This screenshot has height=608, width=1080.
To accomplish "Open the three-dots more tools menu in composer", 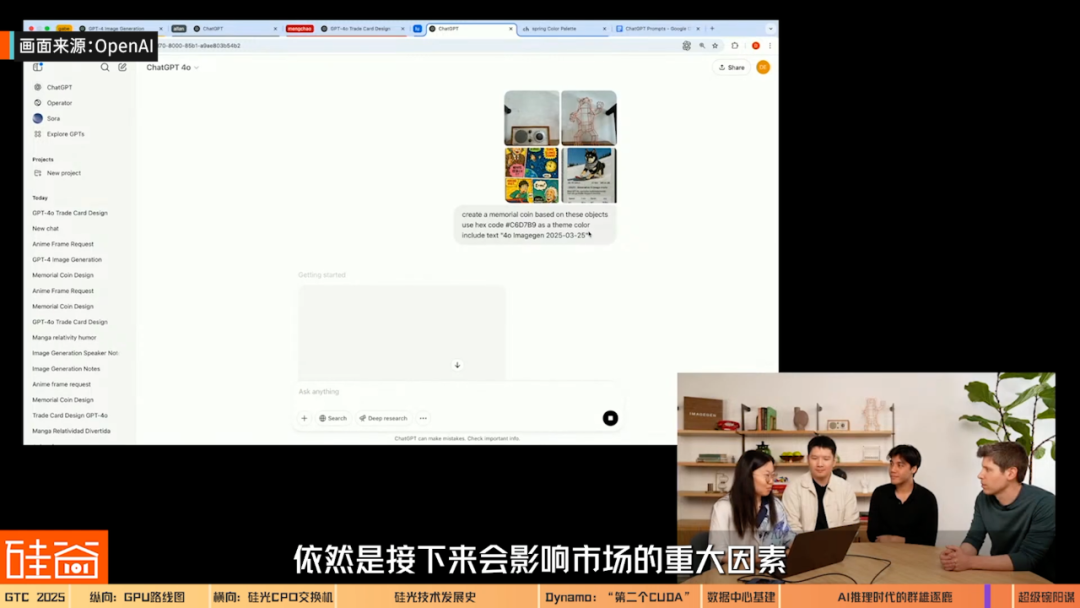I will (423, 418).
